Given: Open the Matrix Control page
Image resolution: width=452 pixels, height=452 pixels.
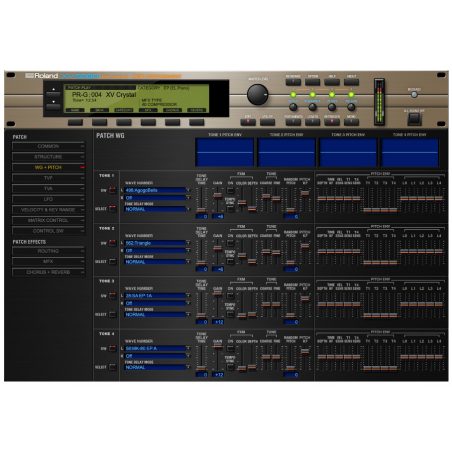Looking at the screenshot, I should tap(48, 220).
